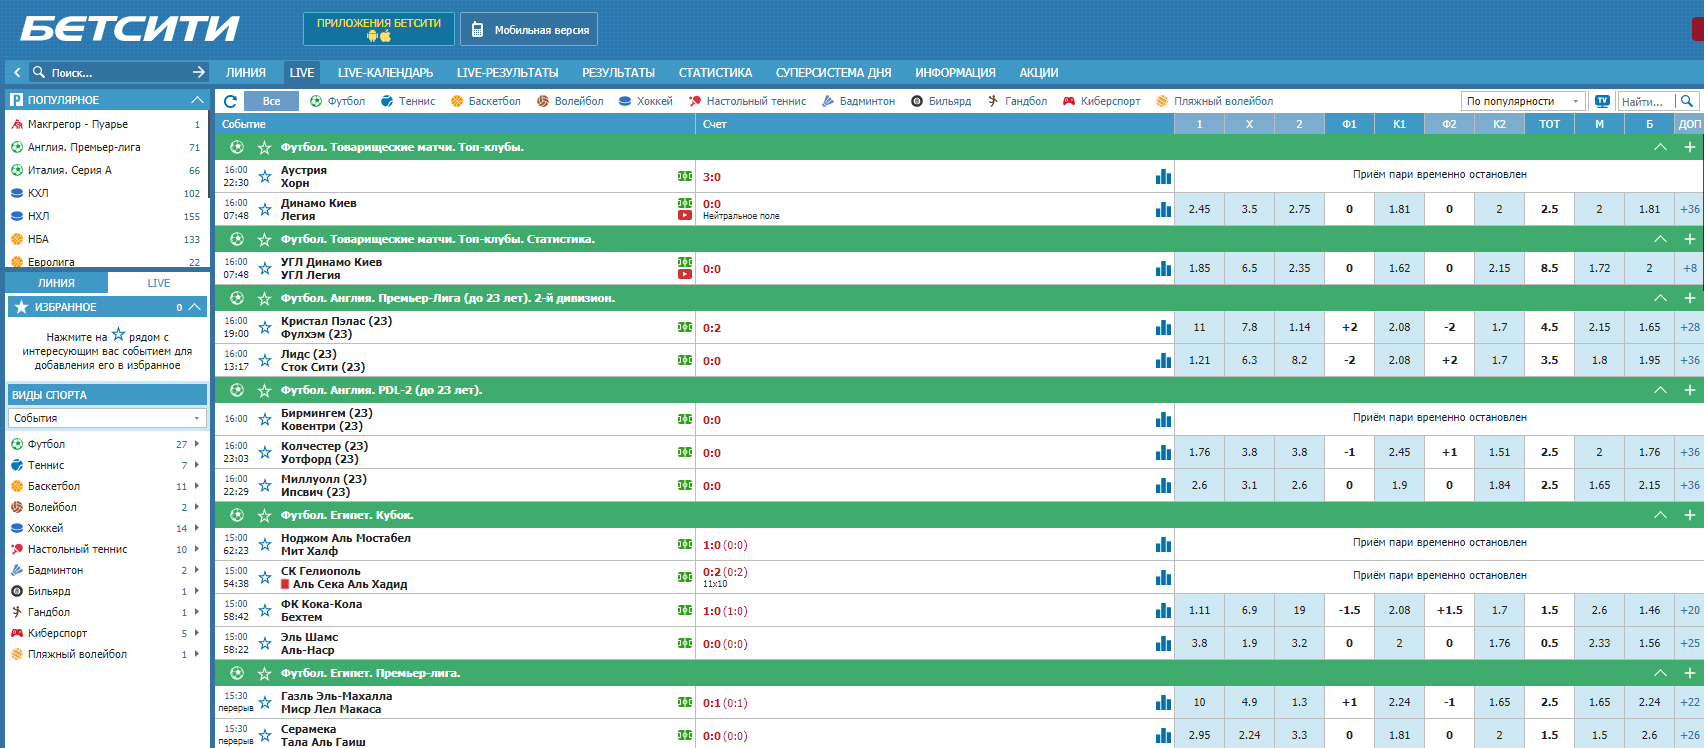Add Динамо Киев - Легия to favorites
This screenshot has width=1704, height=748.
coord(265,210)
